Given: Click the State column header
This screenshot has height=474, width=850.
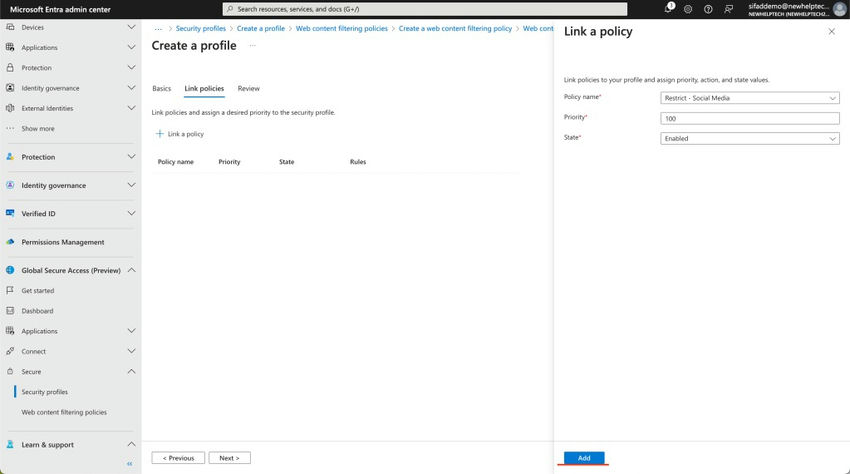Looking at the screenshot, I should pyautogui.click(x=286, y=162).
